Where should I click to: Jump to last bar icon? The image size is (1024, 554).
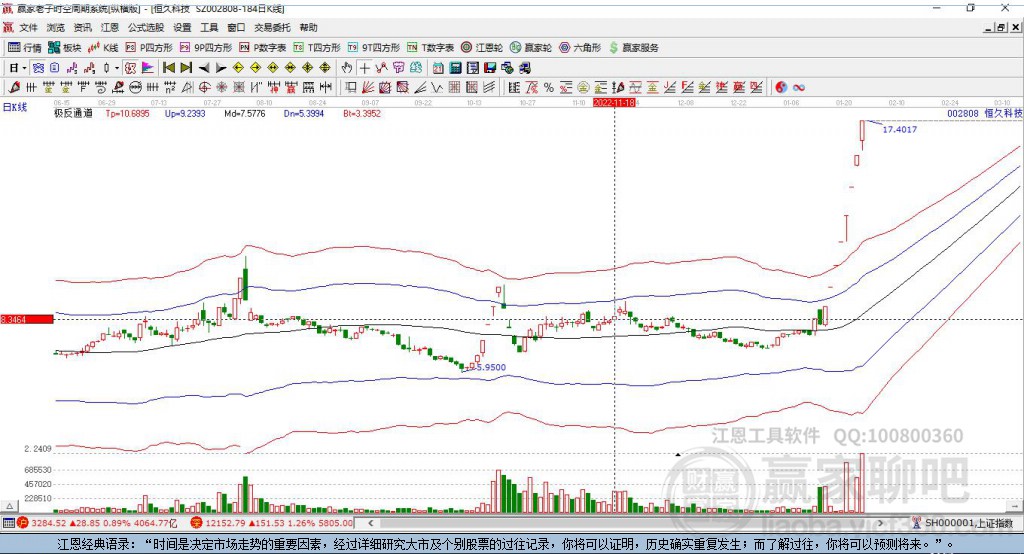pyautogui.click(x=186, y=68)
